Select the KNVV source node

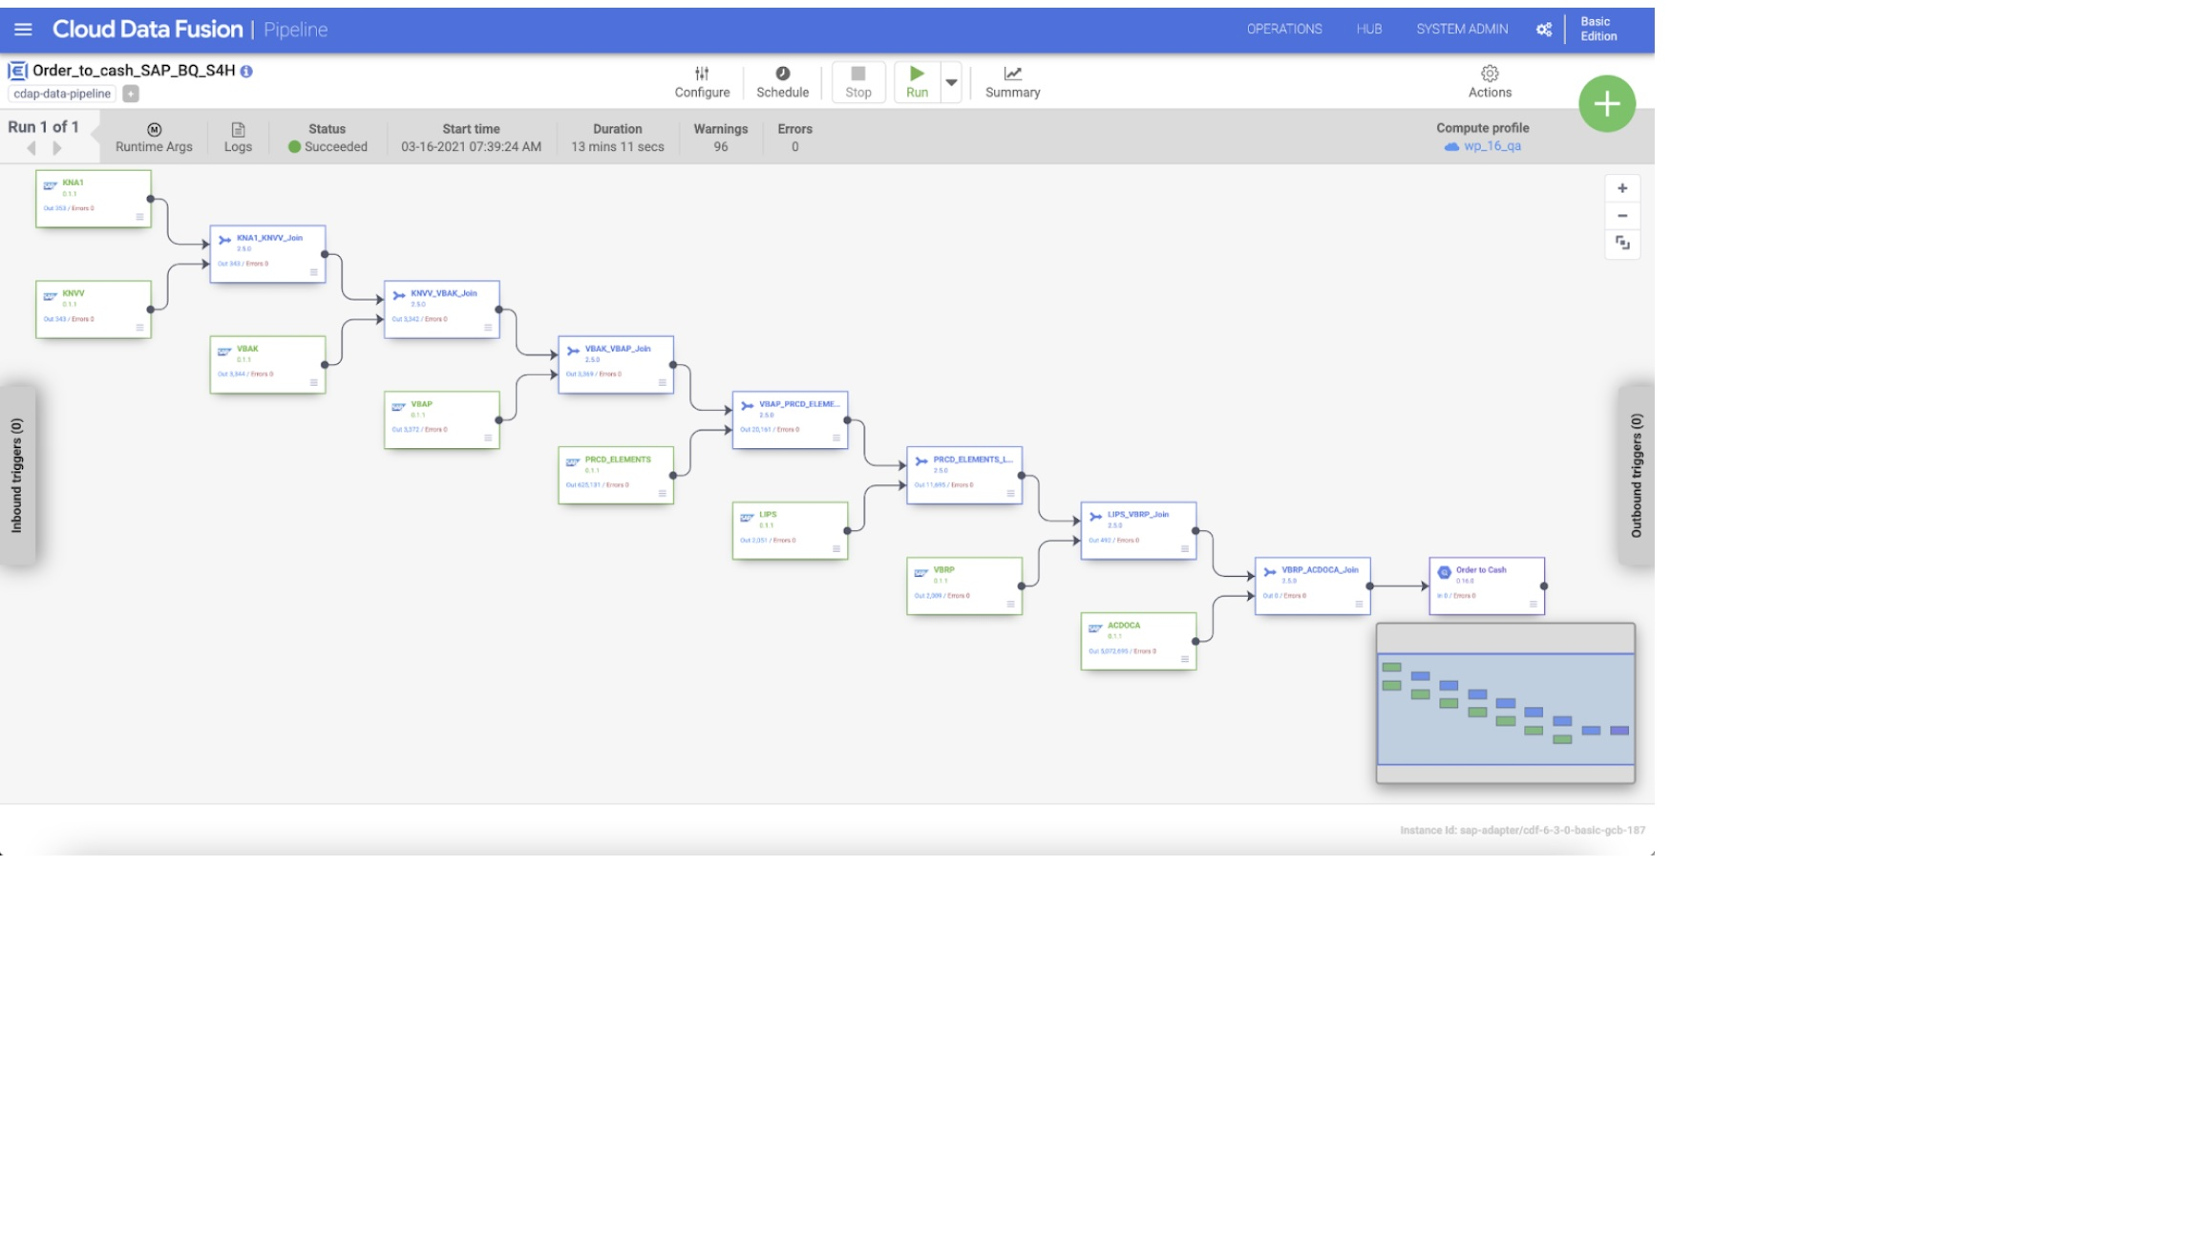[x=93, y=309]
